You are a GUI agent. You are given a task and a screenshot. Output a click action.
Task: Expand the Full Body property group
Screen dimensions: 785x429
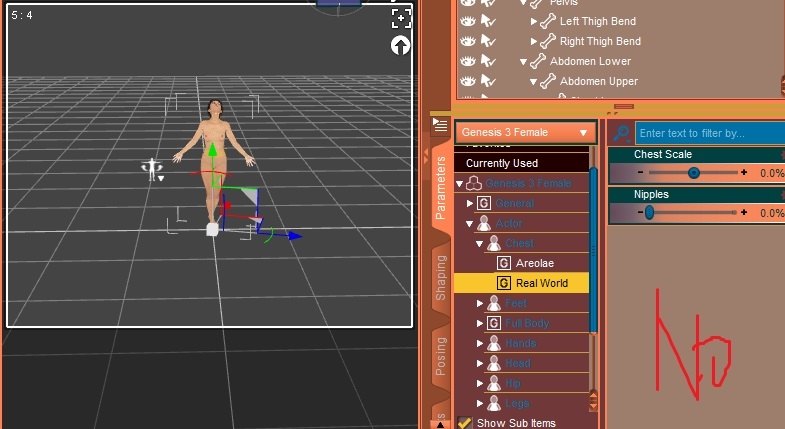coord(480,323)
